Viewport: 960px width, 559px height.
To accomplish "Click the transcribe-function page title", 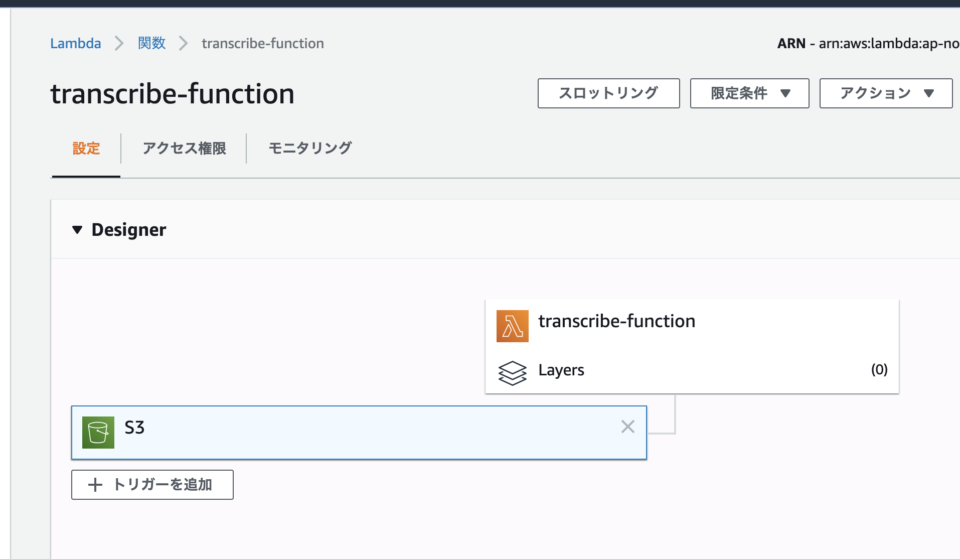I will (172, 94).
